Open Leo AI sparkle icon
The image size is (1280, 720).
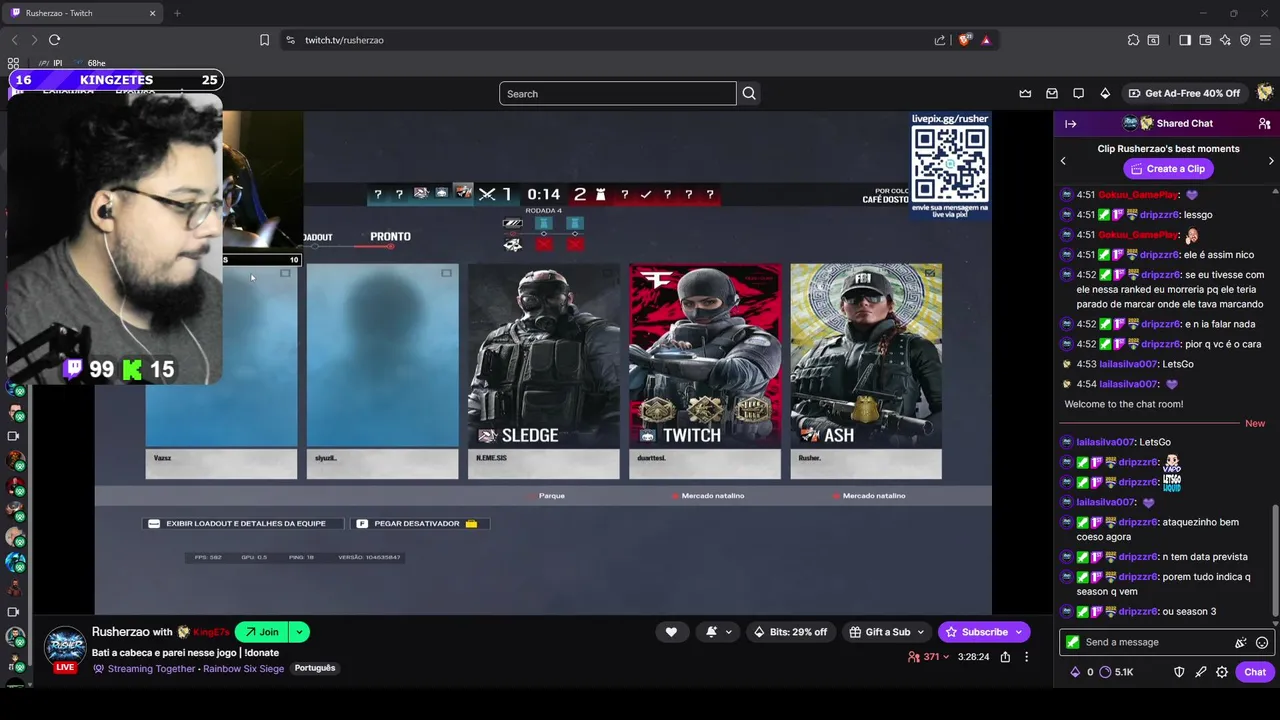pyautogui.click(x=1225, y=40)
